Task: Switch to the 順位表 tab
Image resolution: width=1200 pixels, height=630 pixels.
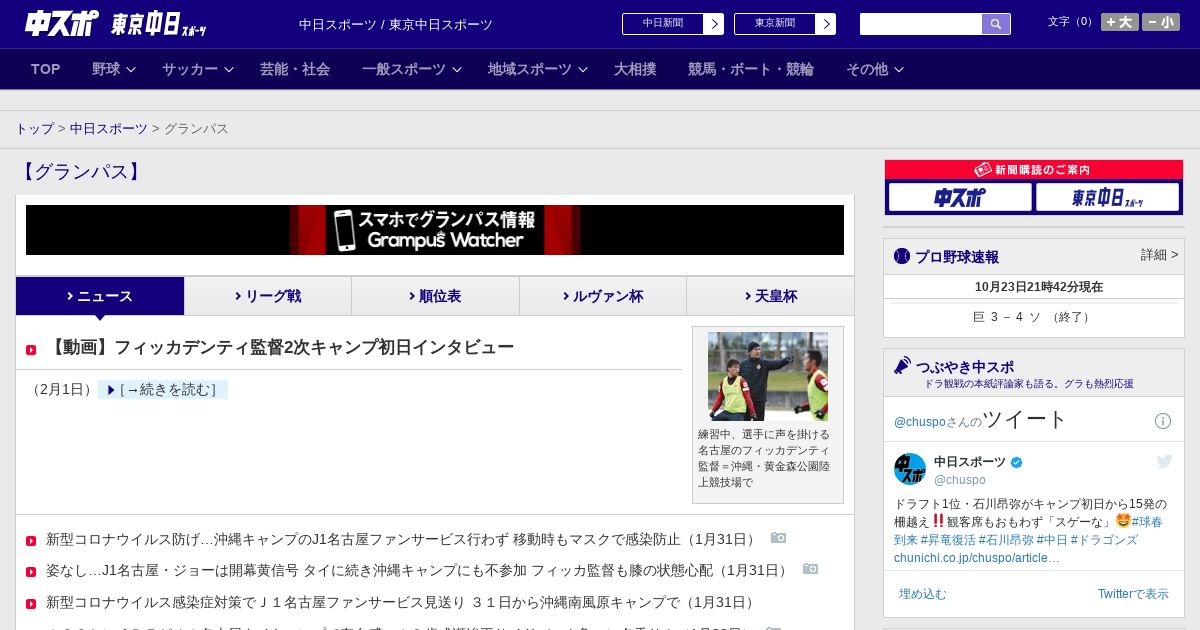Action: [435, 296]
